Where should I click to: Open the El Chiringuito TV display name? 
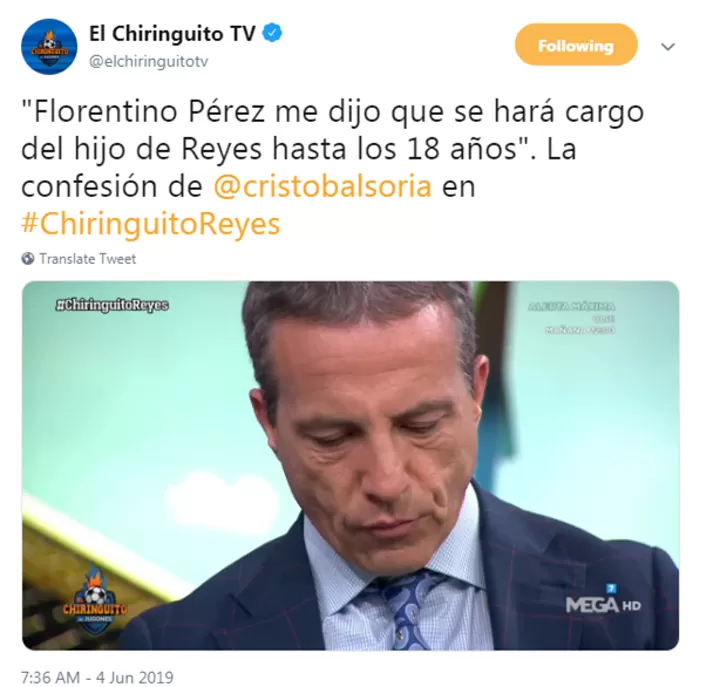pos(172,34)
